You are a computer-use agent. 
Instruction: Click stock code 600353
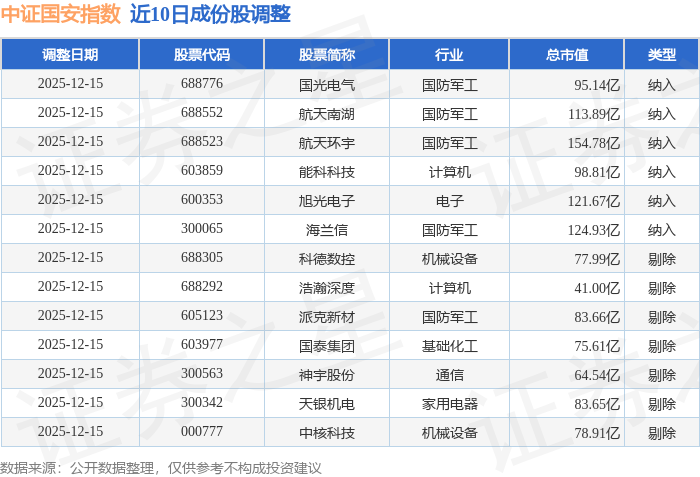(x=202, y=200)
